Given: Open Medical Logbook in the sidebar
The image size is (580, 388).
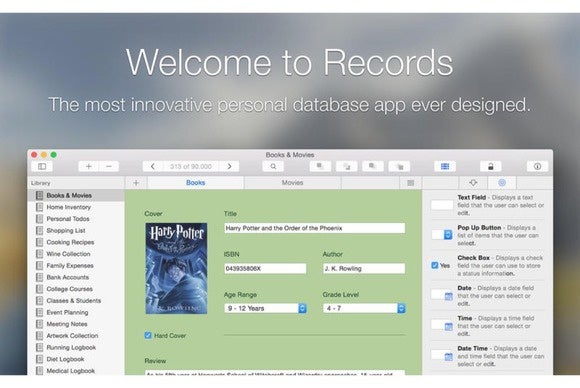Looking at the screenshot, I should point(76,371).
